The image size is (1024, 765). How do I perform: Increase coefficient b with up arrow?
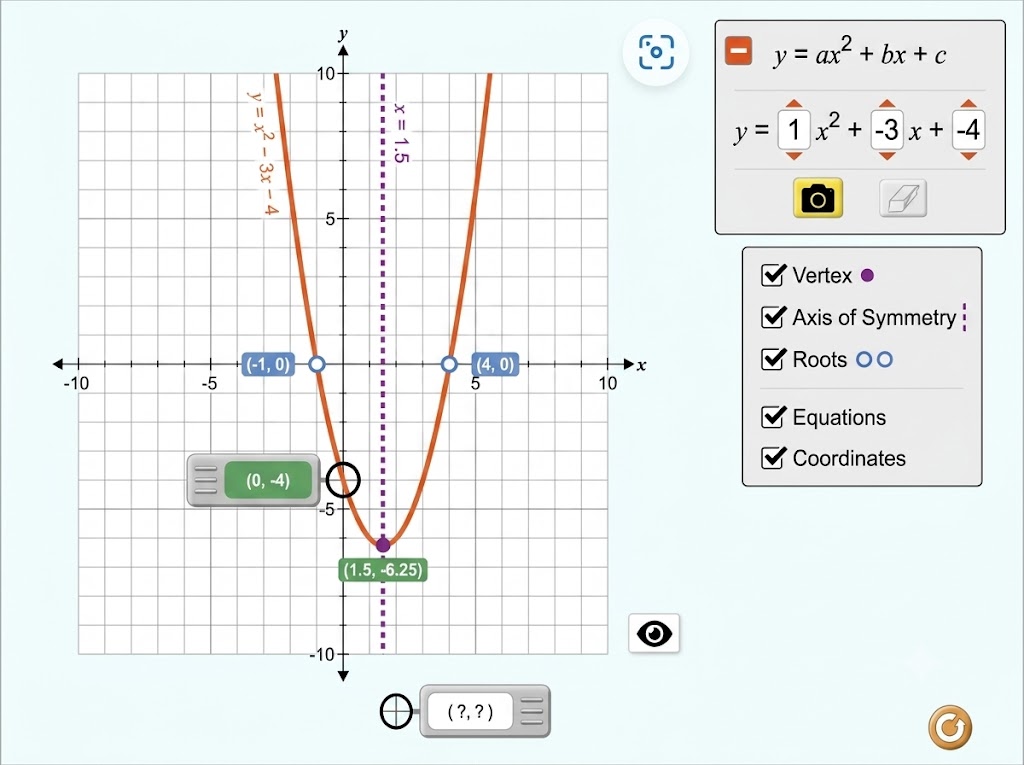(887, 104)
